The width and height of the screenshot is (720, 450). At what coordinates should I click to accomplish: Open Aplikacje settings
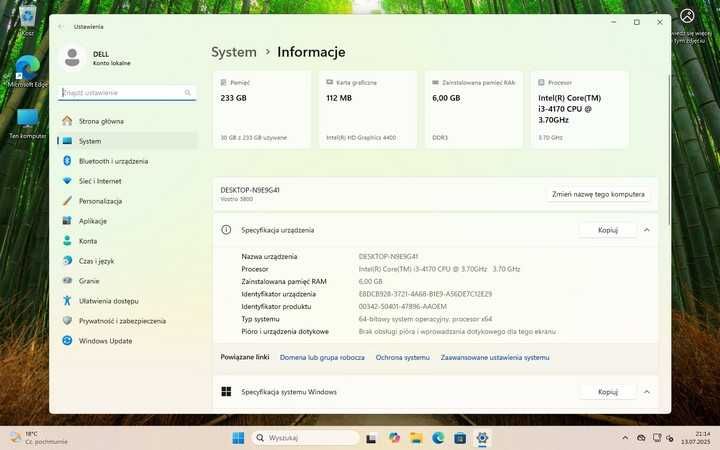coord(127,221)
